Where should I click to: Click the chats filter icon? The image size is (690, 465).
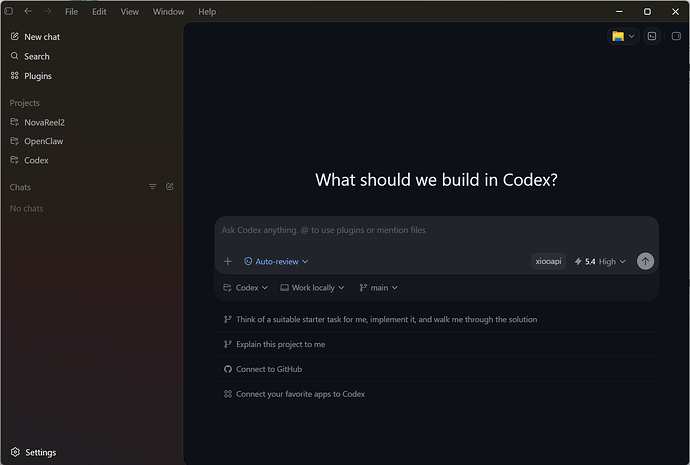[153, 187]
